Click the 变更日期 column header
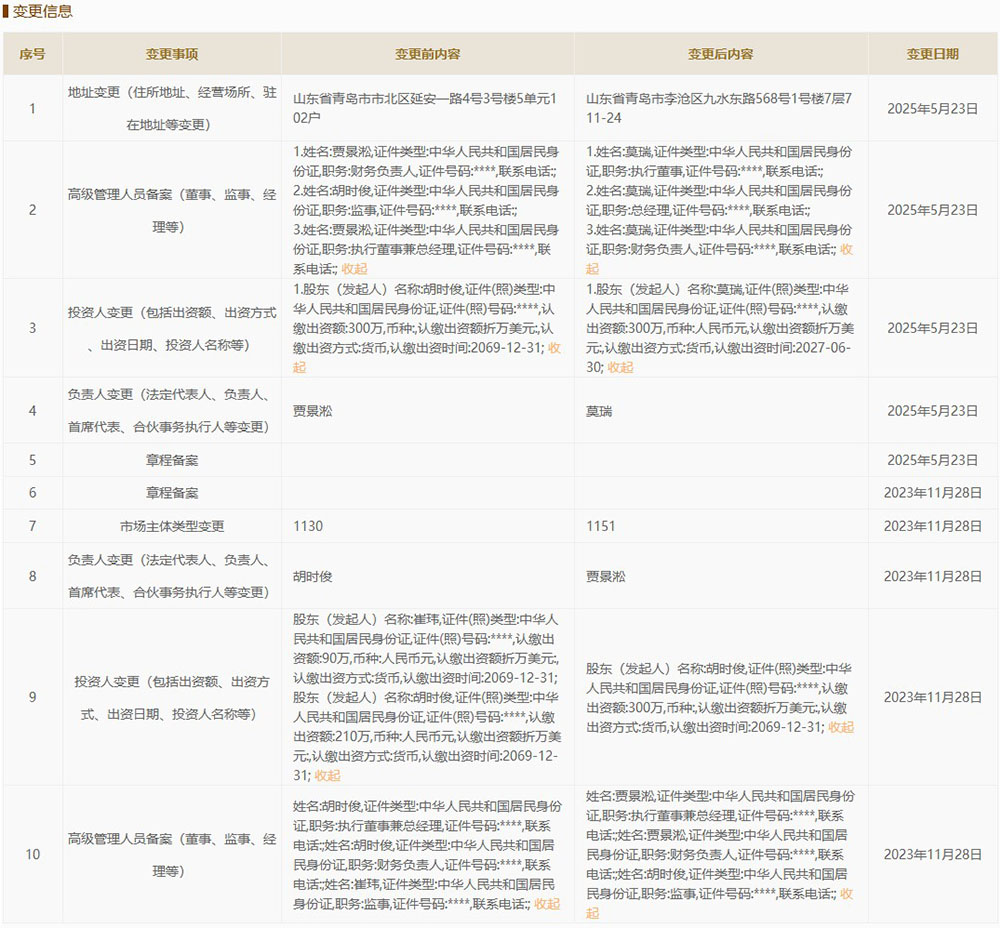The width and height of the screenshot is (1000, 928). (933, 54)
